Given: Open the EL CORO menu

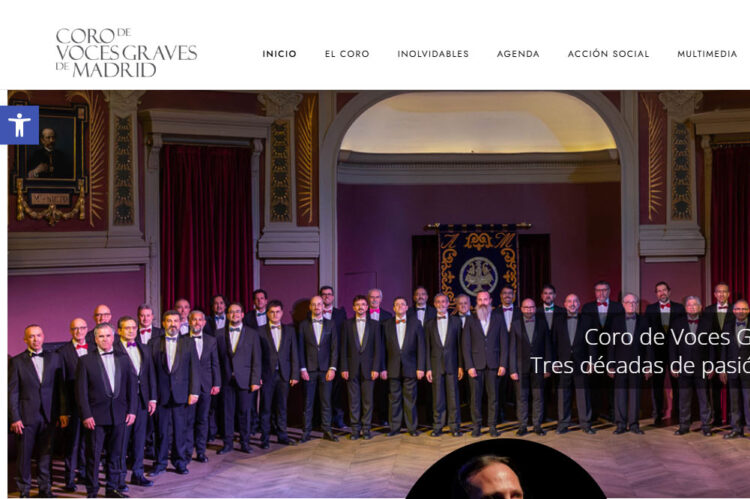Looking at the screenshot, I should tap(347, 54).
